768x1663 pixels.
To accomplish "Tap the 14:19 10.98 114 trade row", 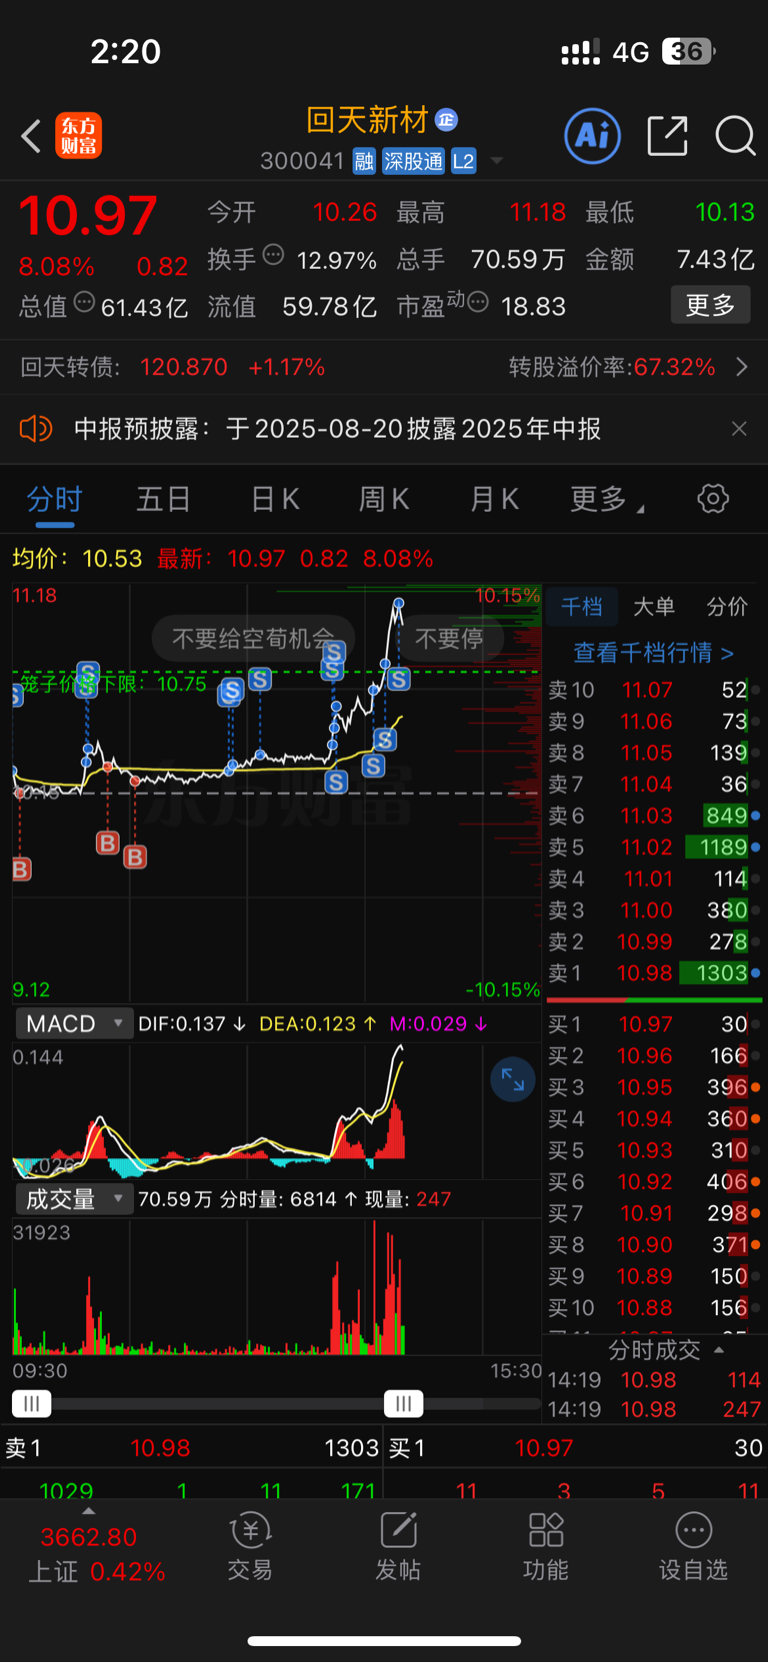I will 654,1380.
